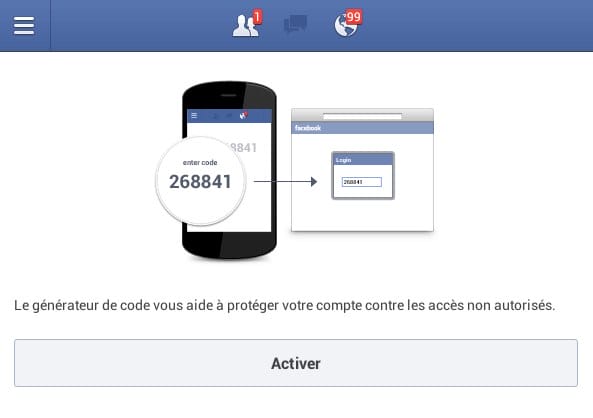This screenshot has height=418, width=593.
Task: Tap the faded 8841 code on phone screen
Action: tap(242, 148)
